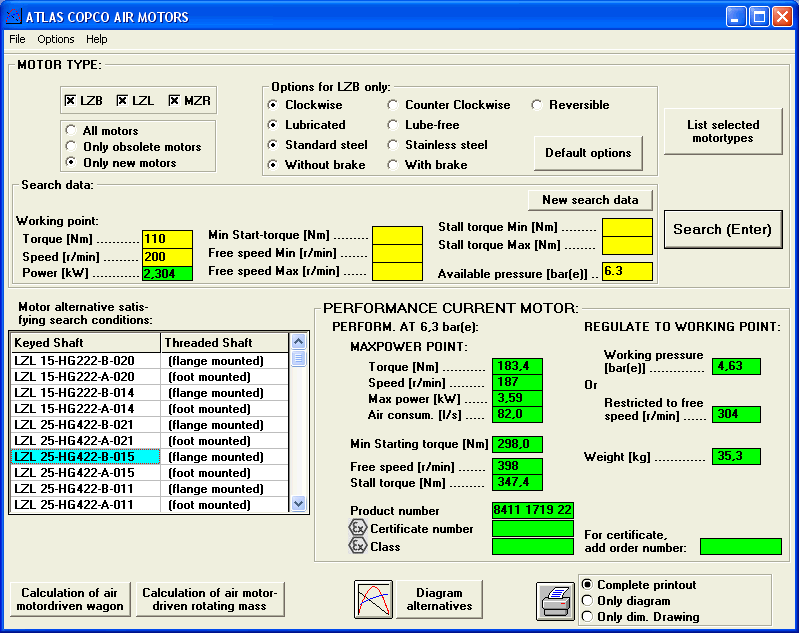
Task: Toggle the LZB motor type checkbox
Action: (70, 101)
